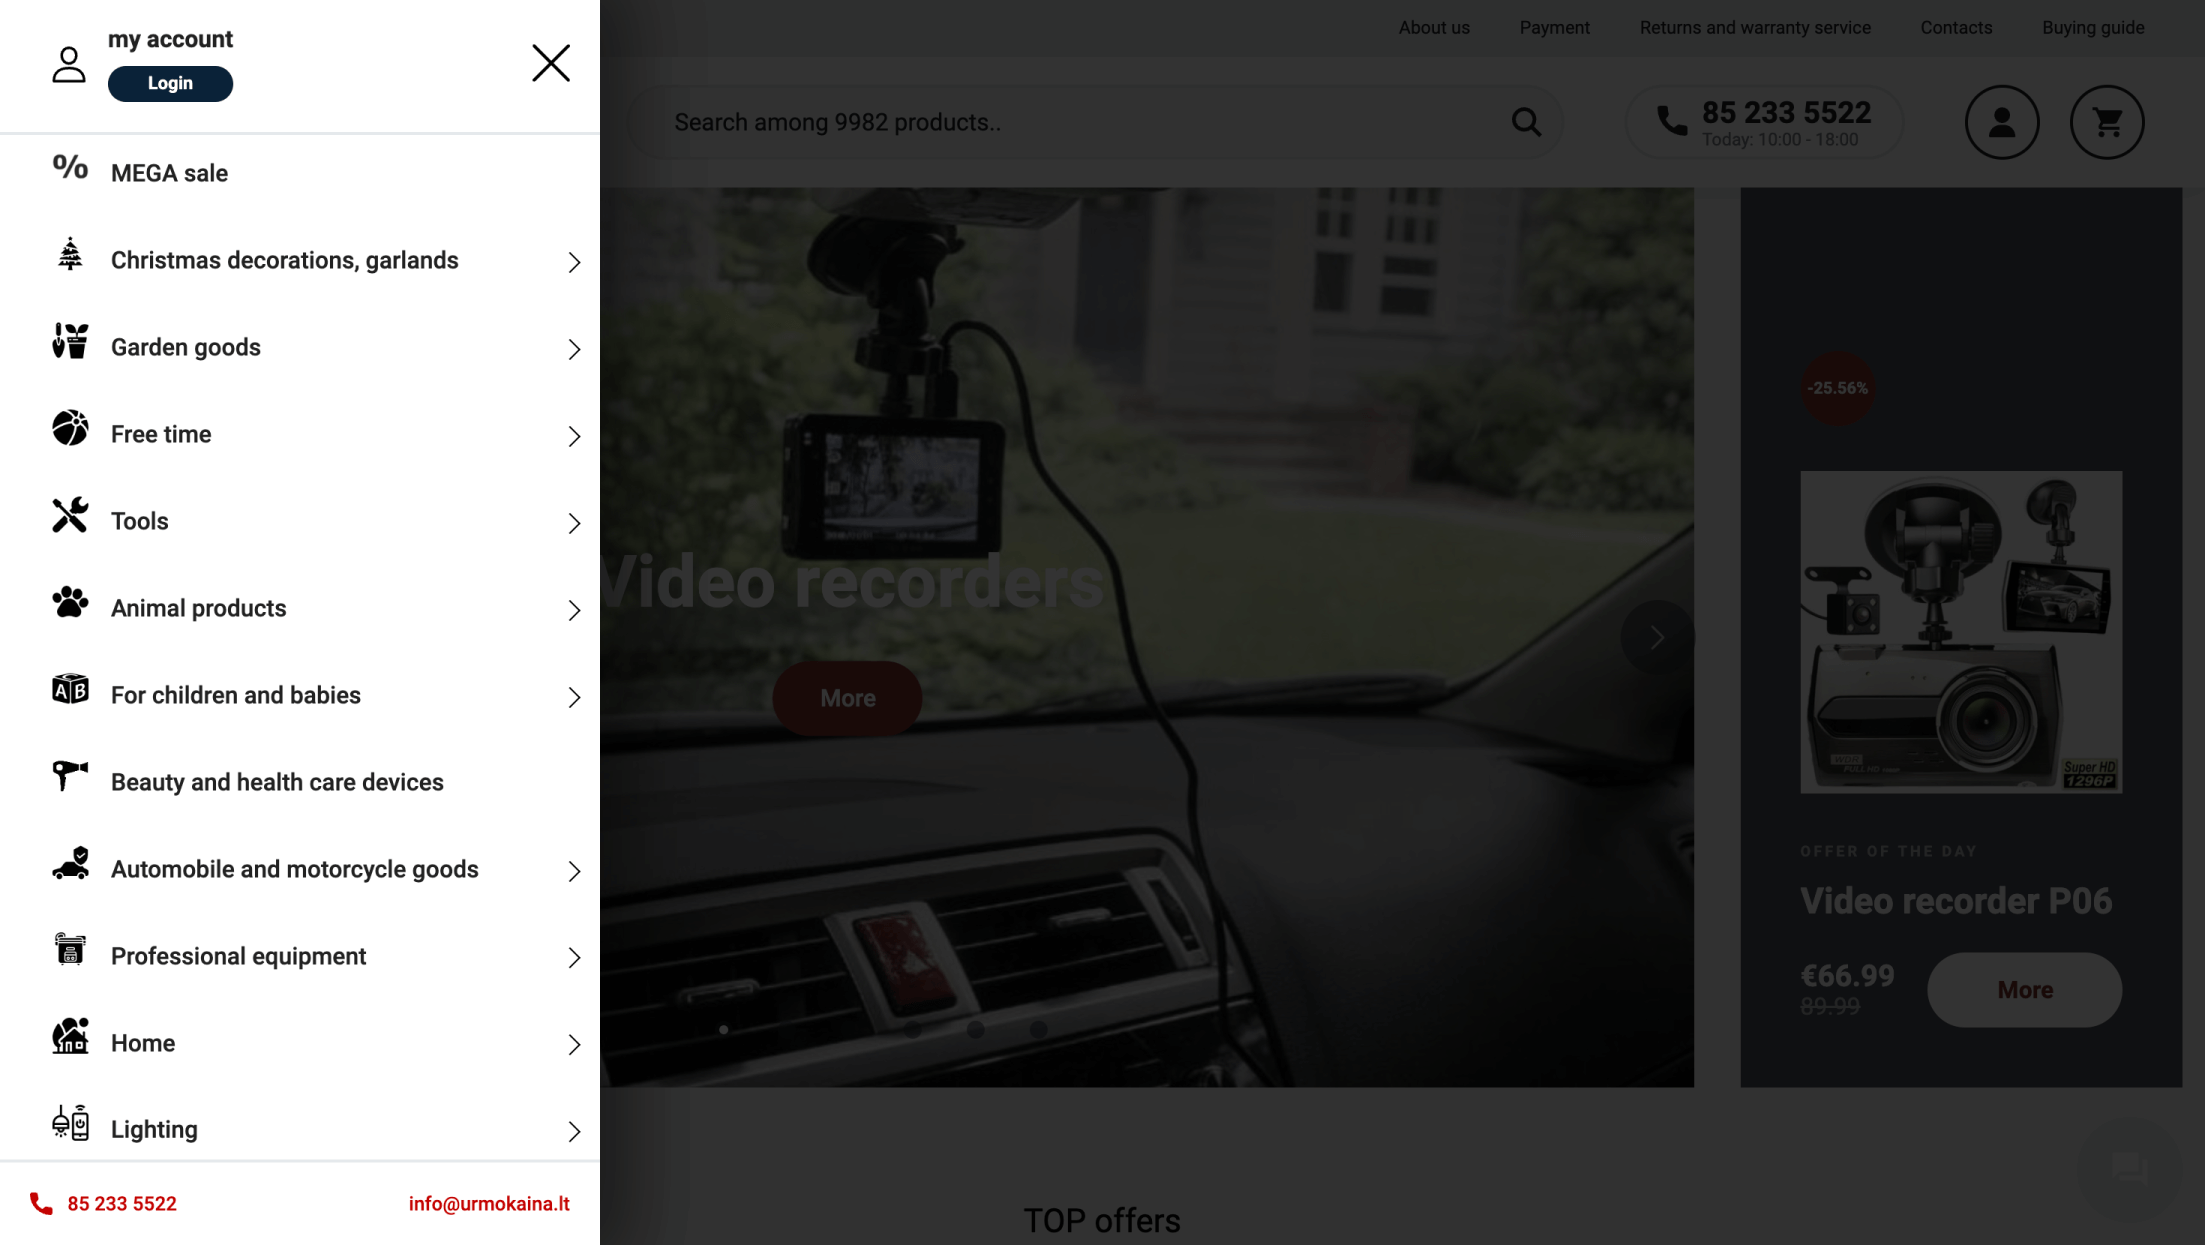Expand the Animal products submenu arrow
The image size is (2205, 1245).
coord(574,610)
